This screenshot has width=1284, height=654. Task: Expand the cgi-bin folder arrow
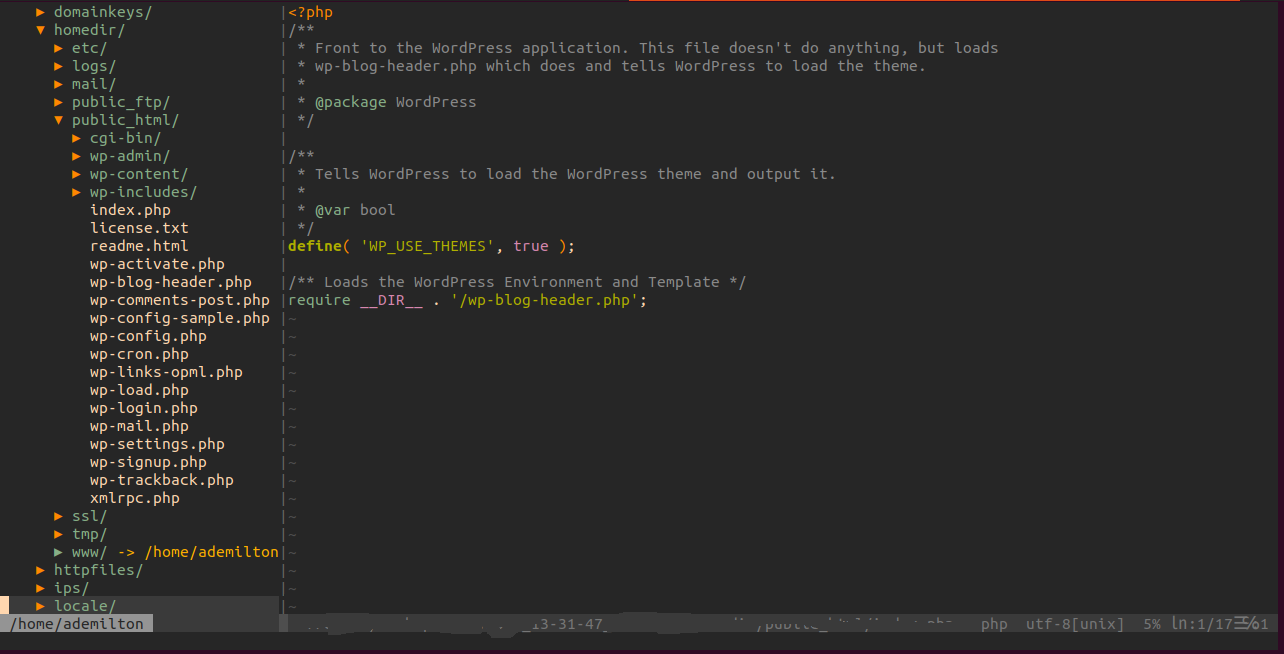(77, 138)
